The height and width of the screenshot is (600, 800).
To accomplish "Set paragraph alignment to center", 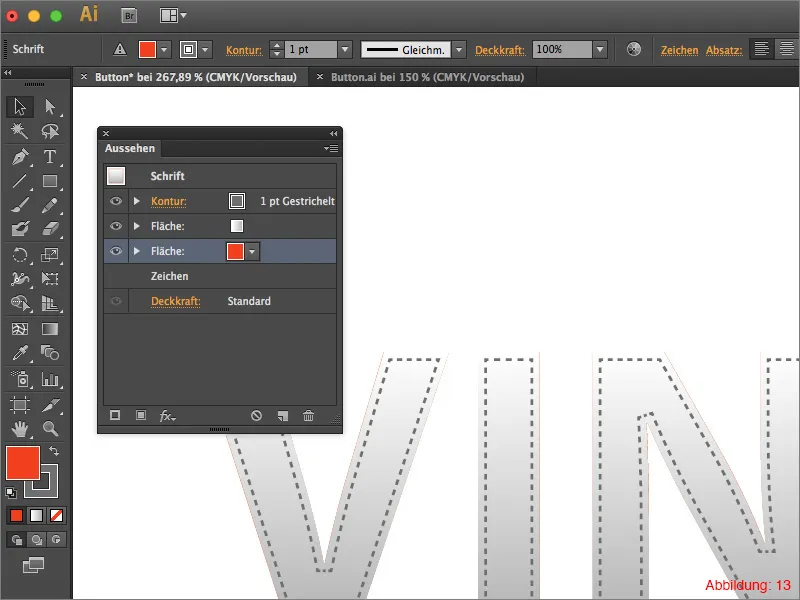I will (787, 49).
